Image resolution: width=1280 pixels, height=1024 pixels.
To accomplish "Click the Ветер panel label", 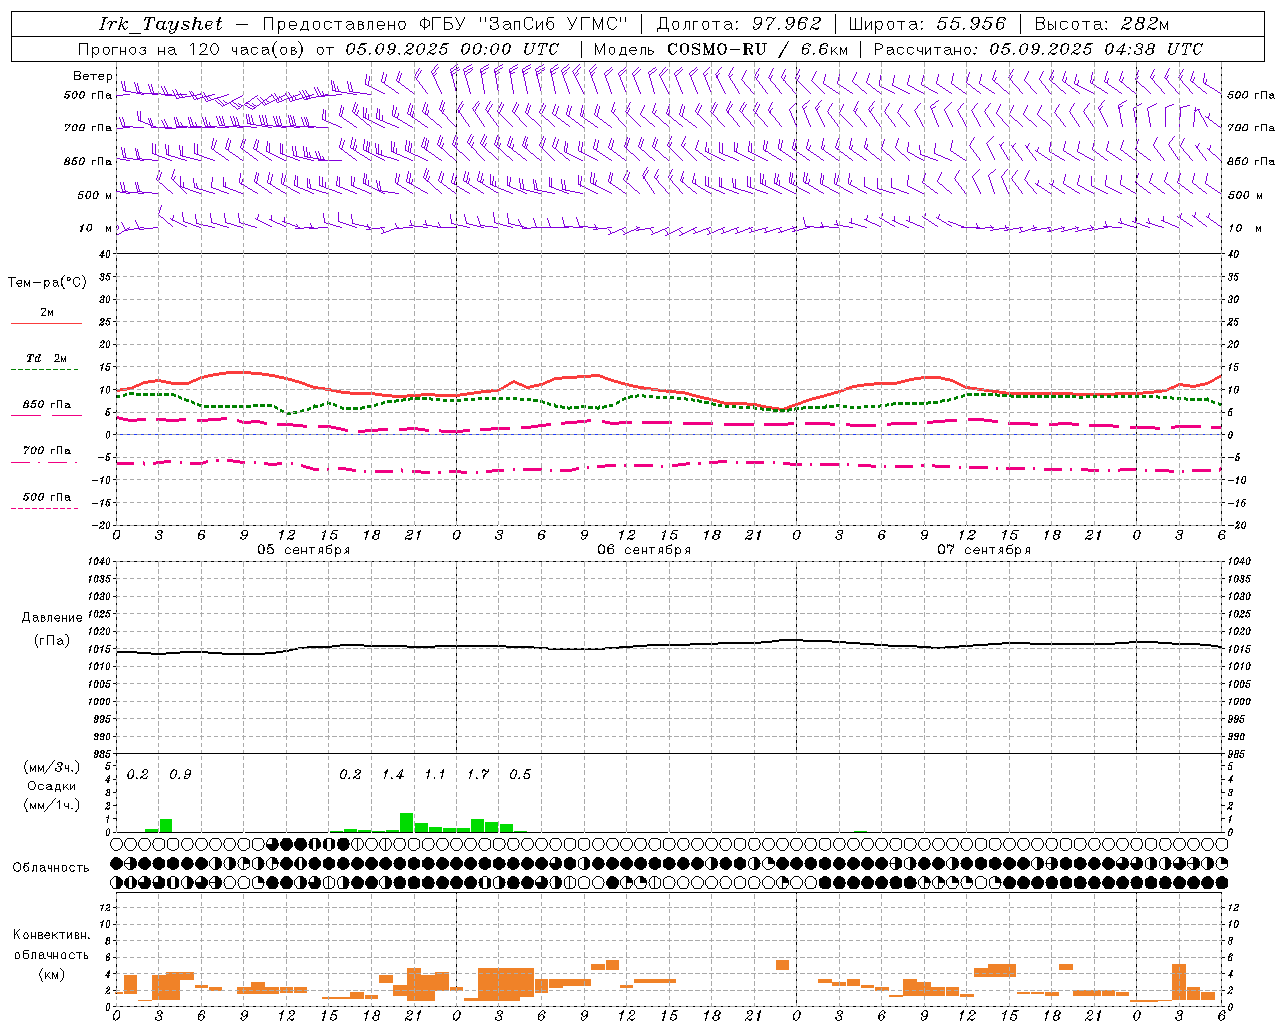I will [92, 76].
